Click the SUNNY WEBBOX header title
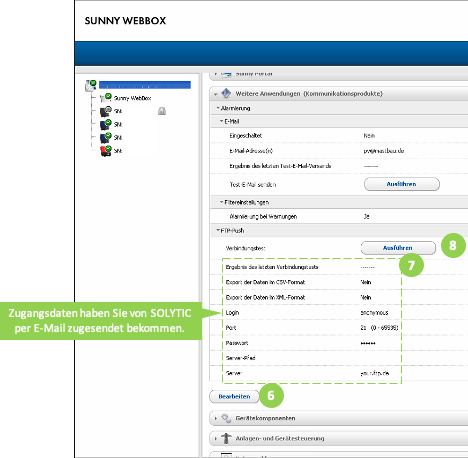The height and width of the screenshot is (458, 468). coord(125,21)
